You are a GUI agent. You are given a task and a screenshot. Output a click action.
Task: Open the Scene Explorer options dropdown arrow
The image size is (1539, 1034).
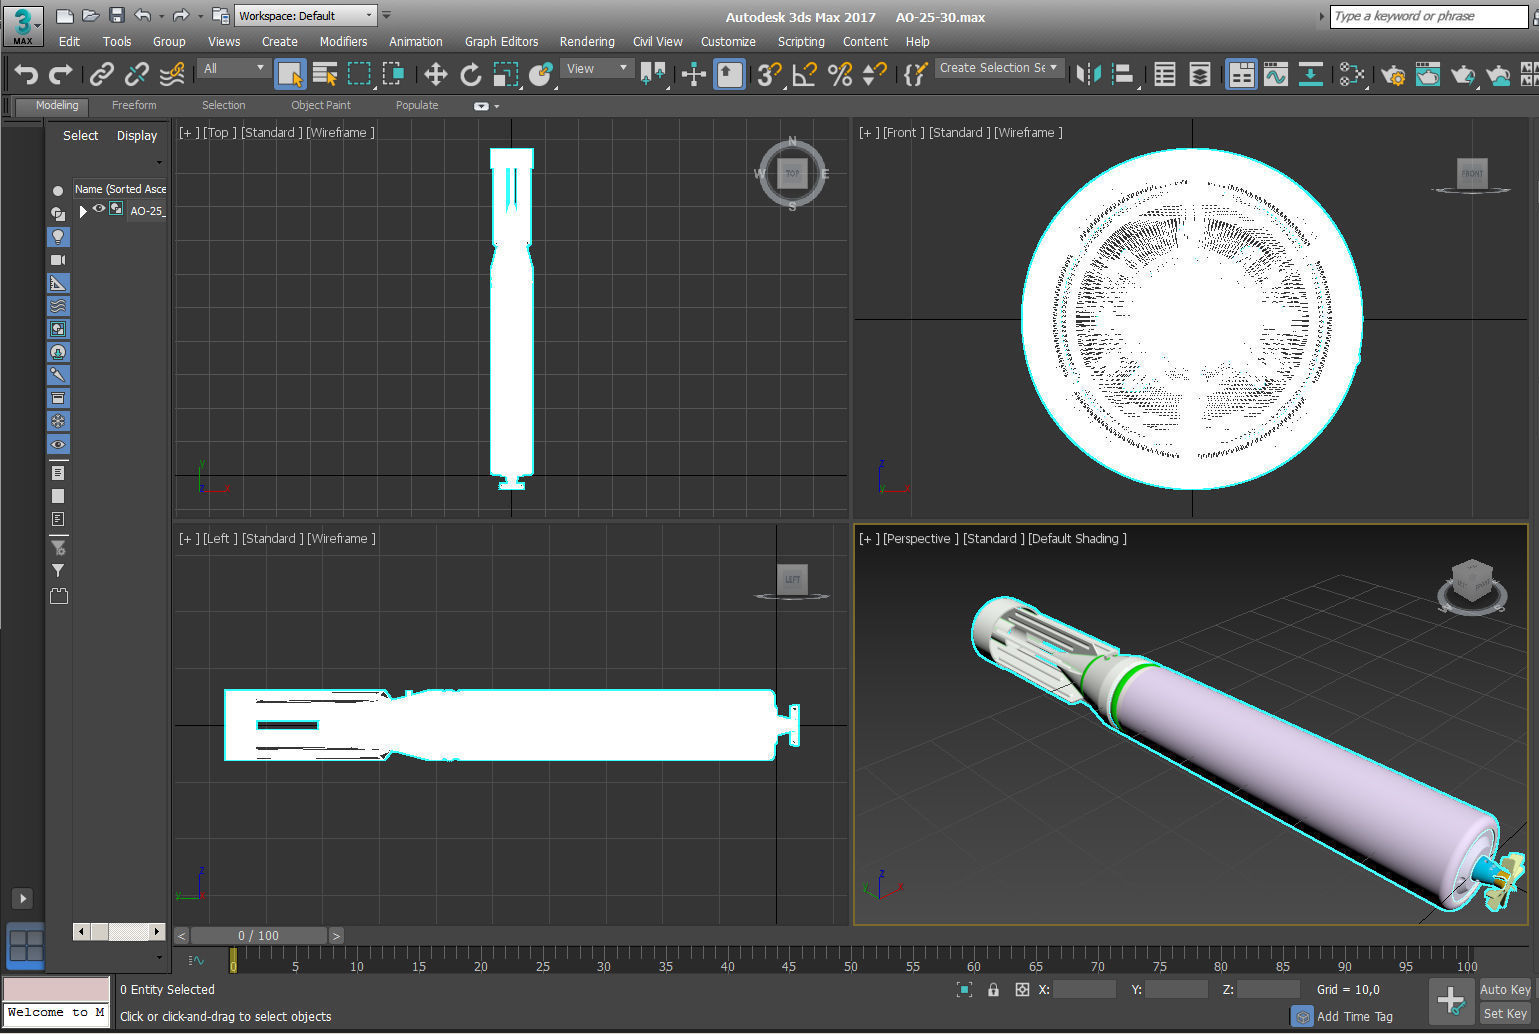coord(158,162)
